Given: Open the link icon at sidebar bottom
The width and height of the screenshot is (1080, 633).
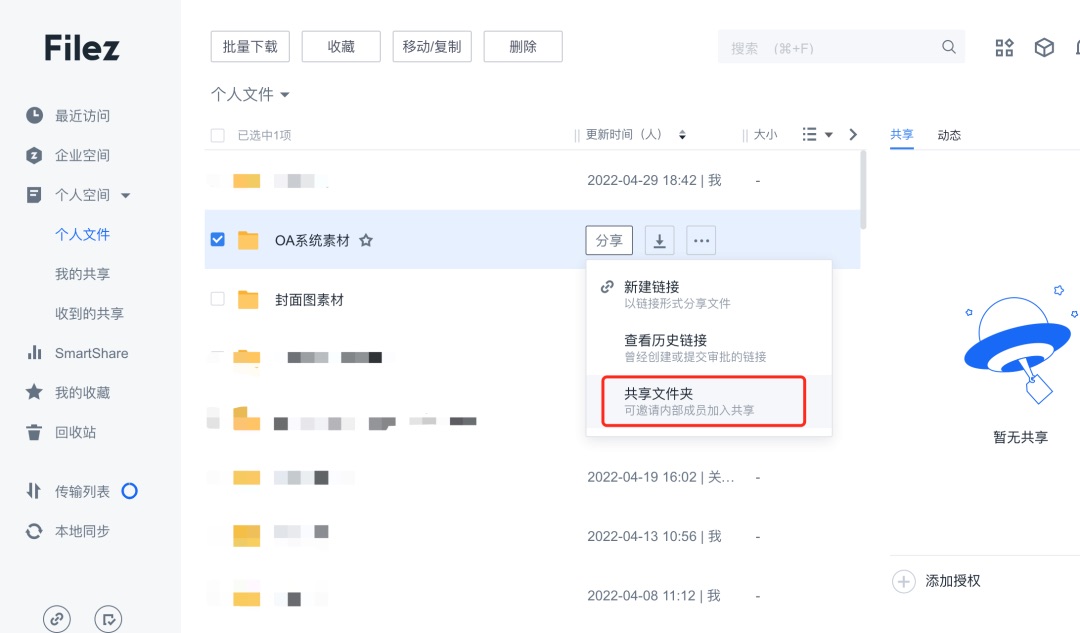Looking at the screenshot, I should [x=56, y=619].
